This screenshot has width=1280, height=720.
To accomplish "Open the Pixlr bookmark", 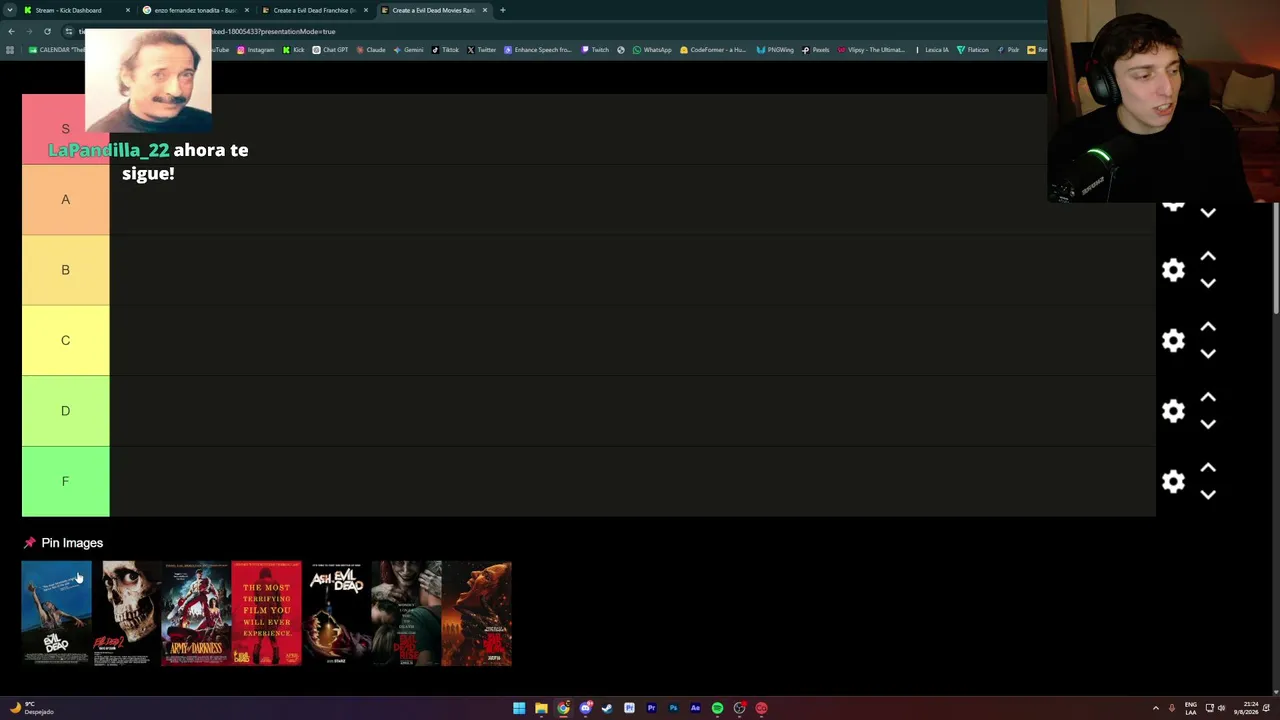I will coord(1009,50).
